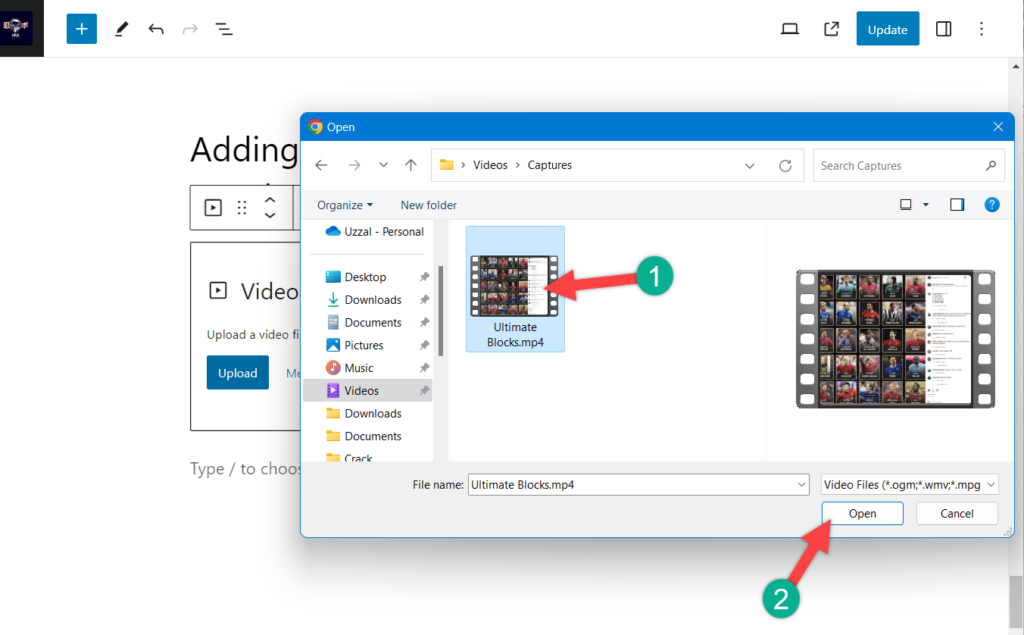
Task: Toggle the preview pane in file dialog
Action: 957,205
